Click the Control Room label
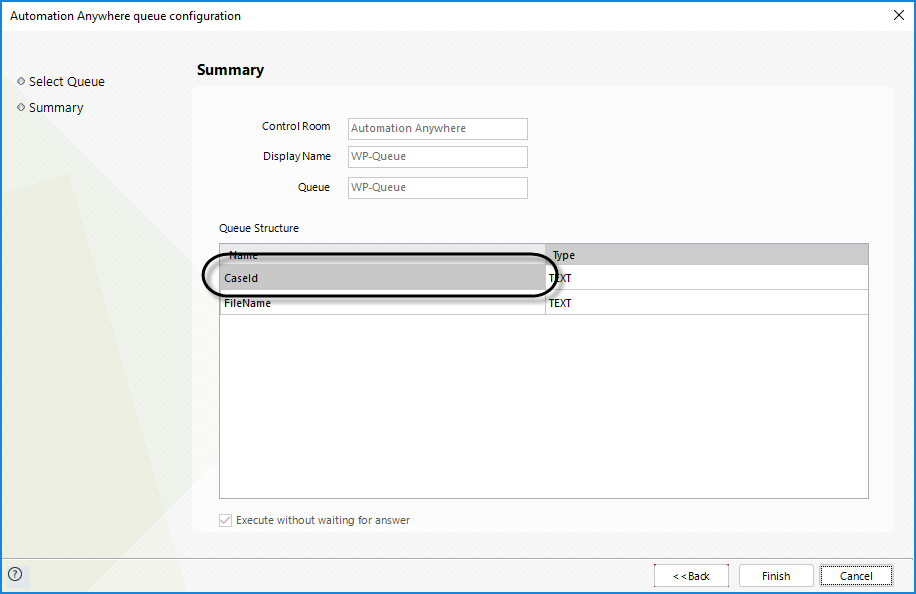Image resolution: width=916 pixels, height=594 pixels. pyautogui.click(x=296, y=126)
